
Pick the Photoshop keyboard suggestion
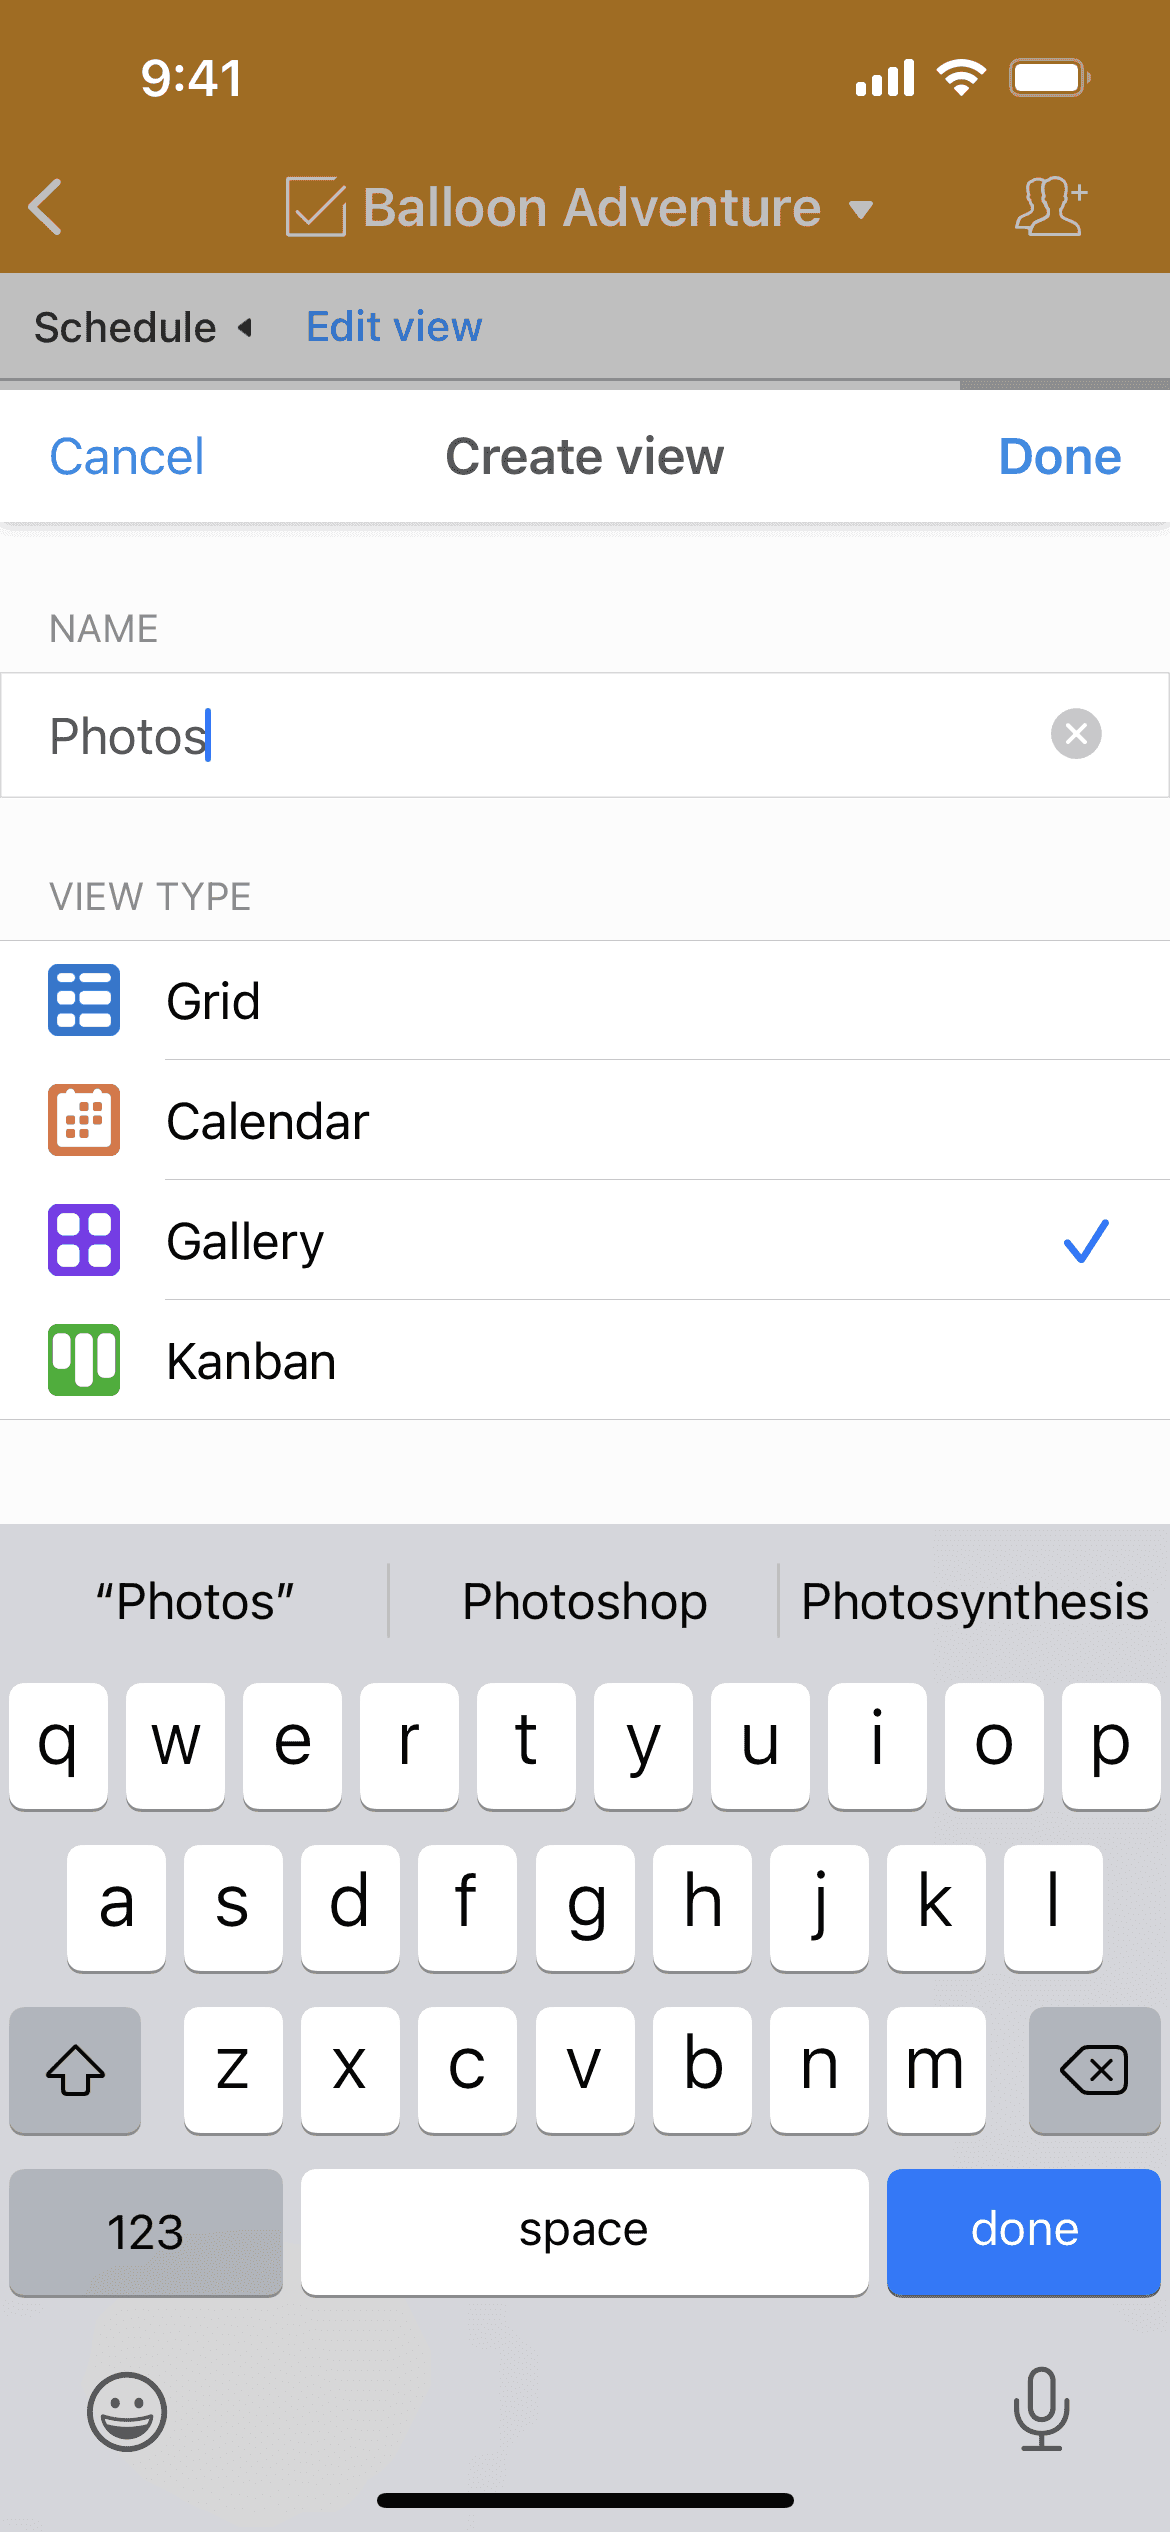[584, 1602]
